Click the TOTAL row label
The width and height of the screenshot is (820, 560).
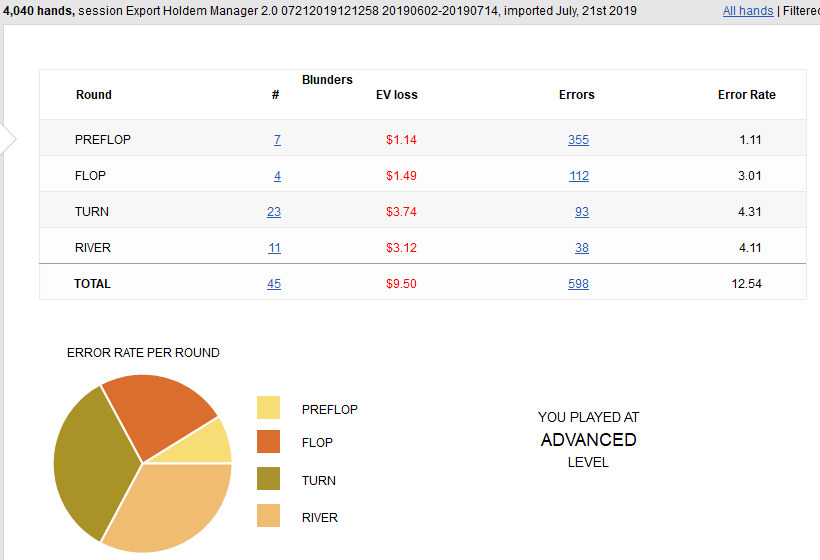(92, 284)
